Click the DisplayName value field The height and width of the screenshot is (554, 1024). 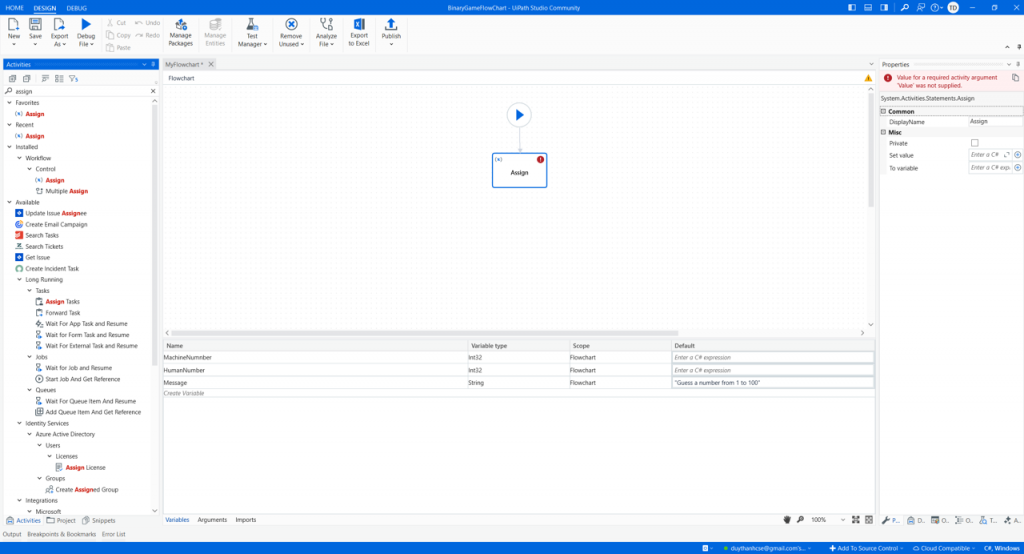(x=995, y=122)
